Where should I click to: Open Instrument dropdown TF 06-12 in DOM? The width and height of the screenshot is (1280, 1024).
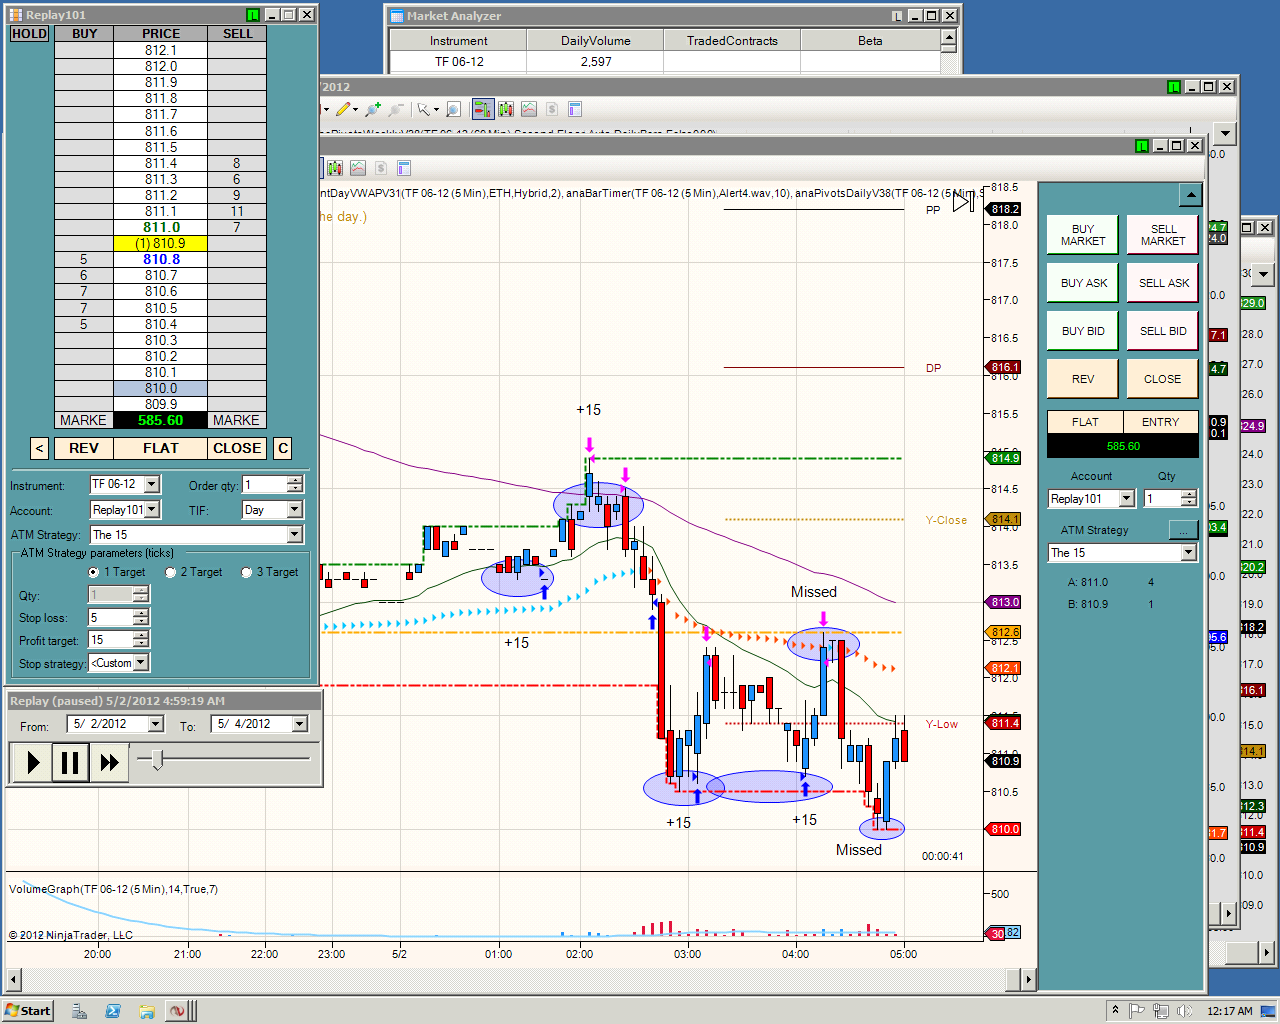pyautogui.click(x=151, y=484)
